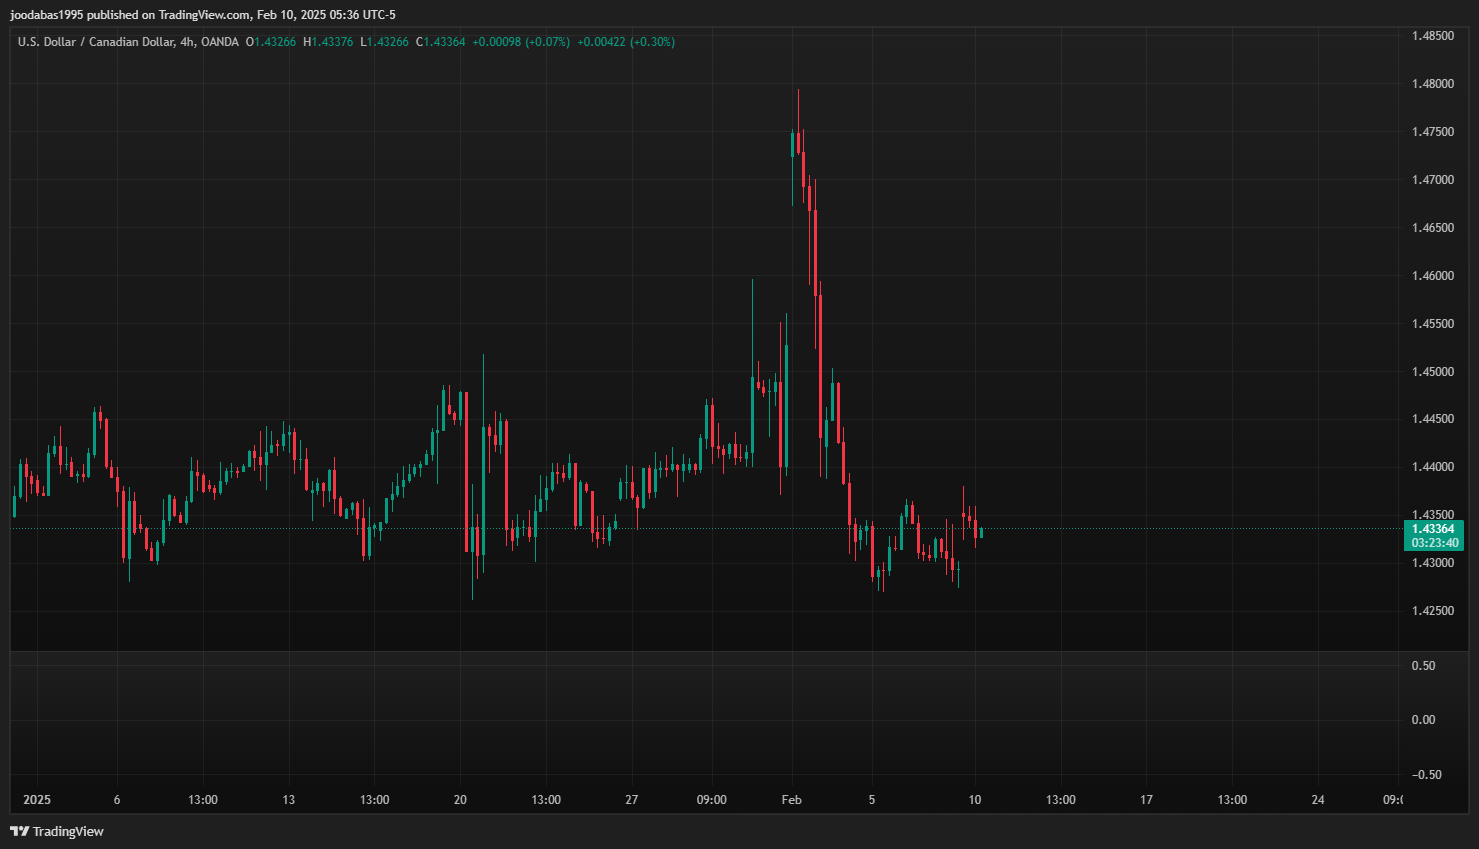Click the 03:23:40 bar countdown timer
Image resolution: width=1479 pixels, height=849 pixels.
point(1434,543)
